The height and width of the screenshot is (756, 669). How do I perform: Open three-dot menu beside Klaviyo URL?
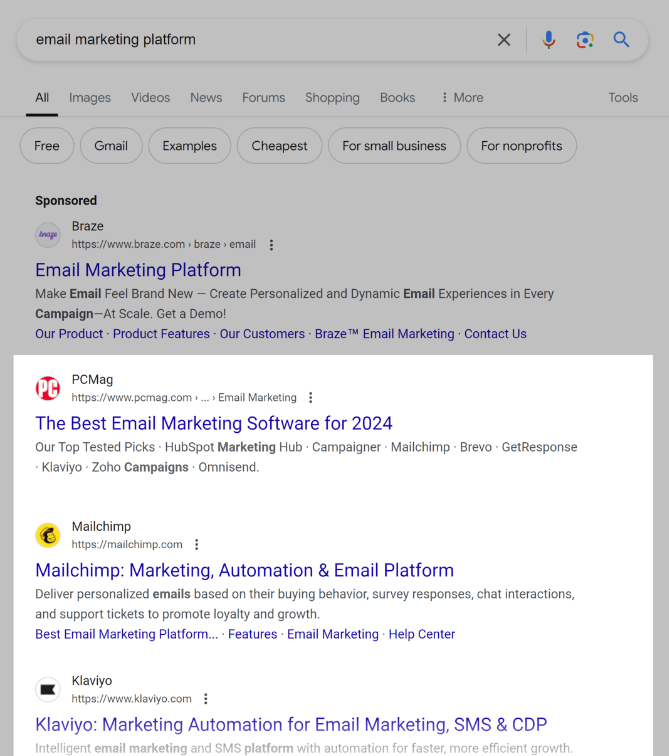tap(206, 699)
